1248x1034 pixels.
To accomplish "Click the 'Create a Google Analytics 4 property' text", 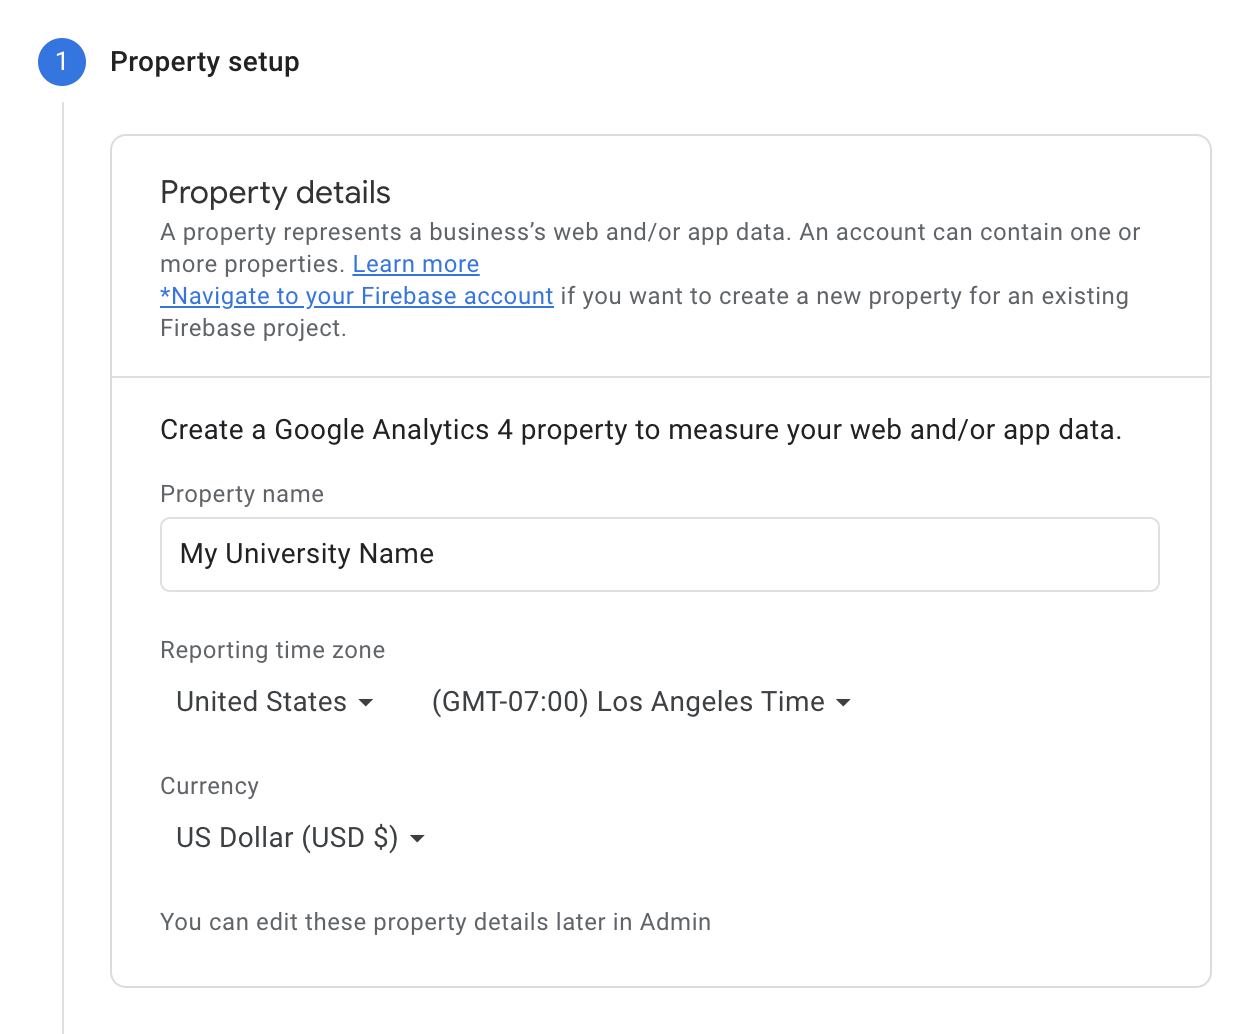I will [641, 430].
